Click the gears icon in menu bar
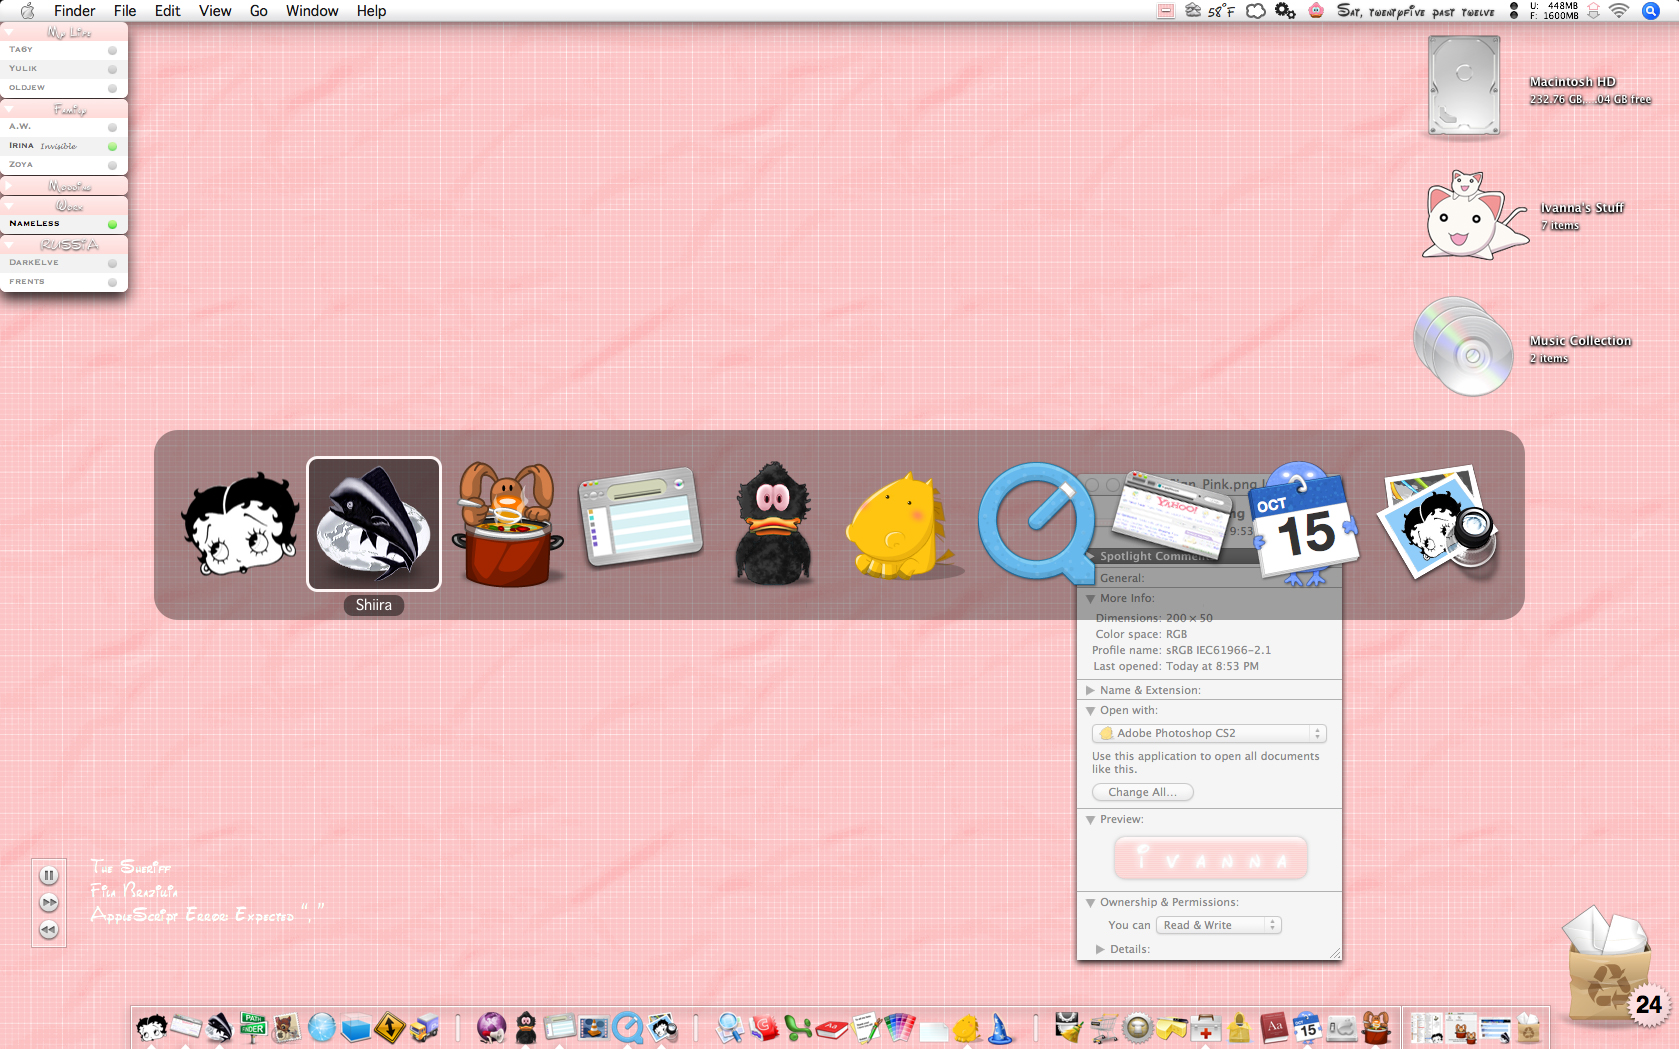 pos(1285,11)
